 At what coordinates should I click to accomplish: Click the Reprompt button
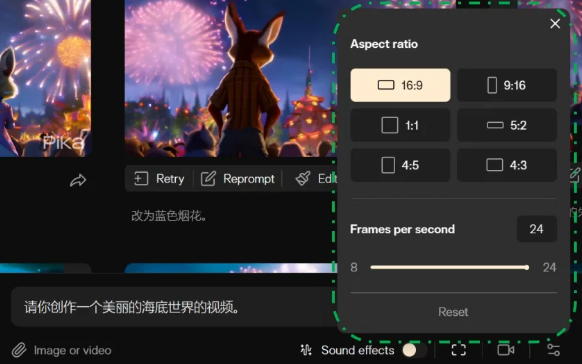238,179
